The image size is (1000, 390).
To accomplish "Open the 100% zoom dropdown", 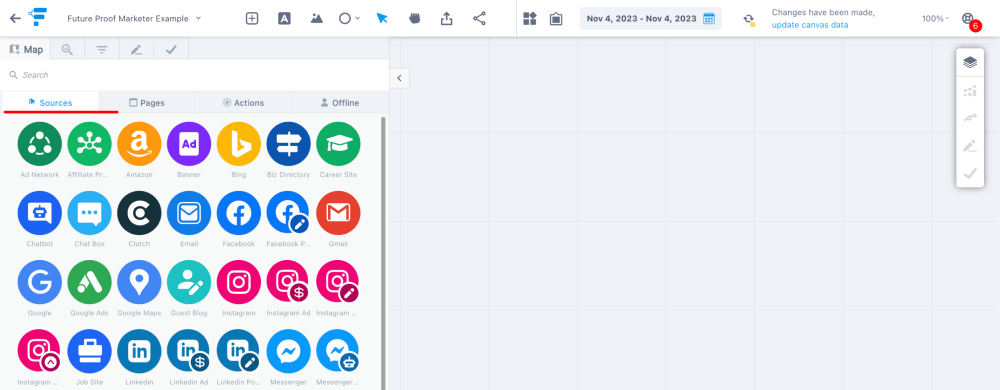I will pos(935,18).
